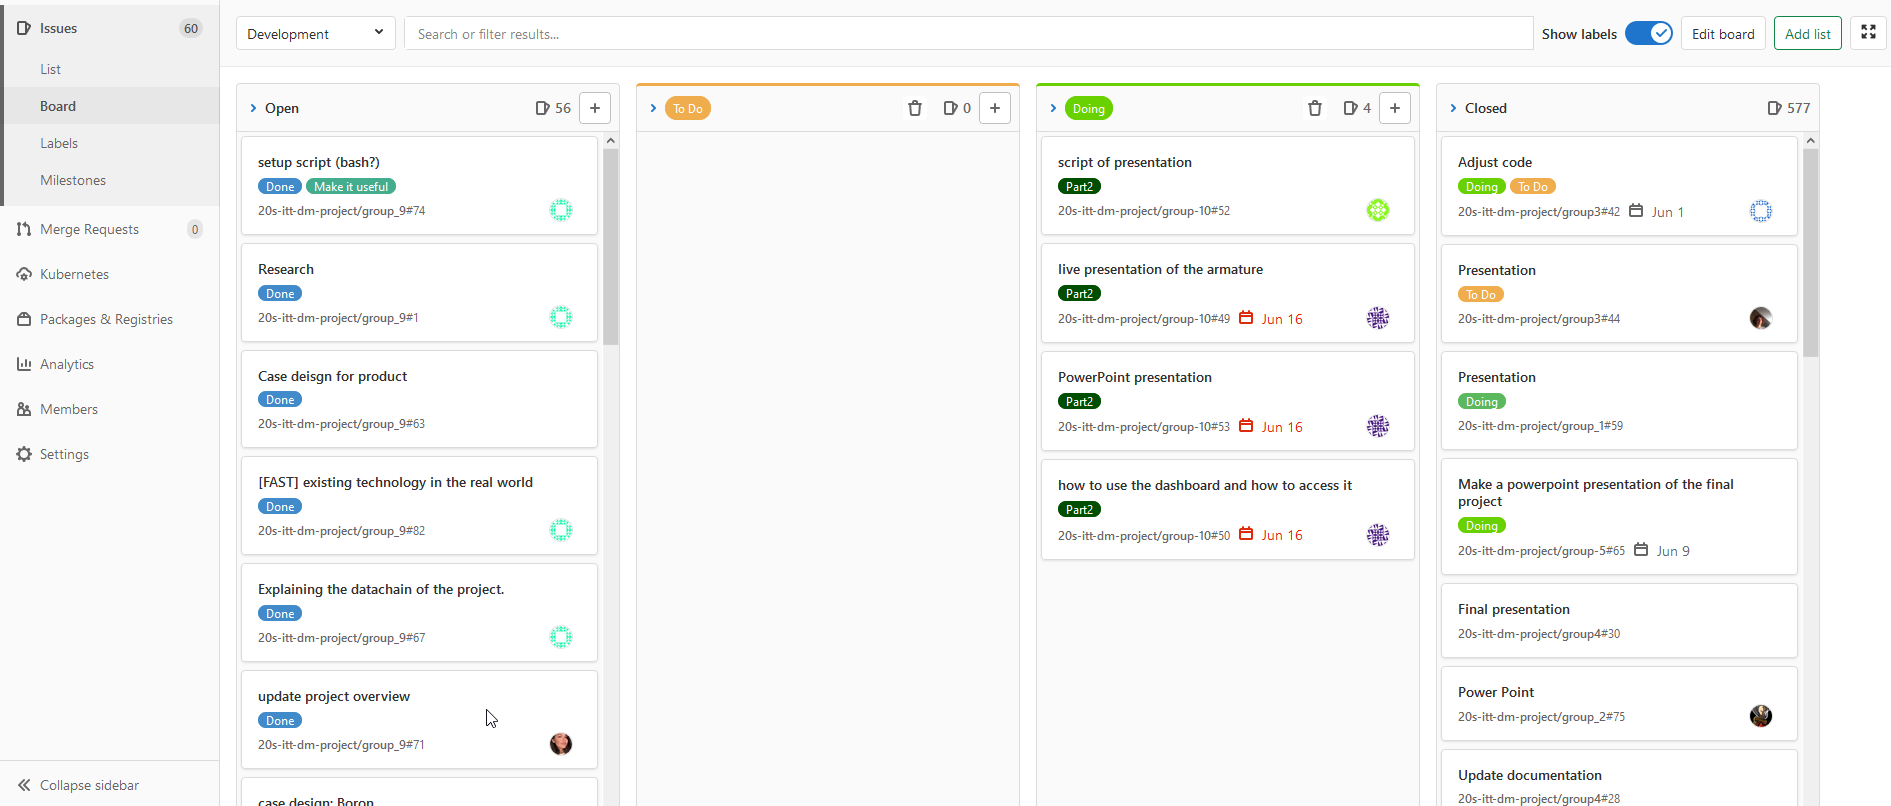
Task: Click the Merge Requests icon
Action: [24, 229]
